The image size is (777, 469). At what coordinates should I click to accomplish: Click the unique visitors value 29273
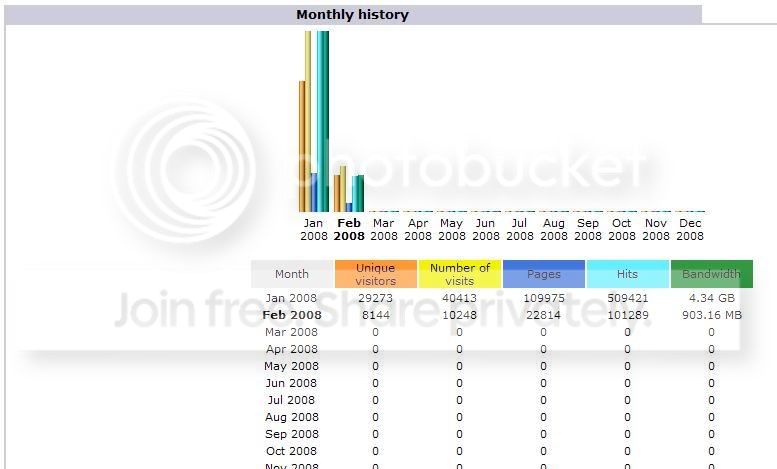(375, 298)
